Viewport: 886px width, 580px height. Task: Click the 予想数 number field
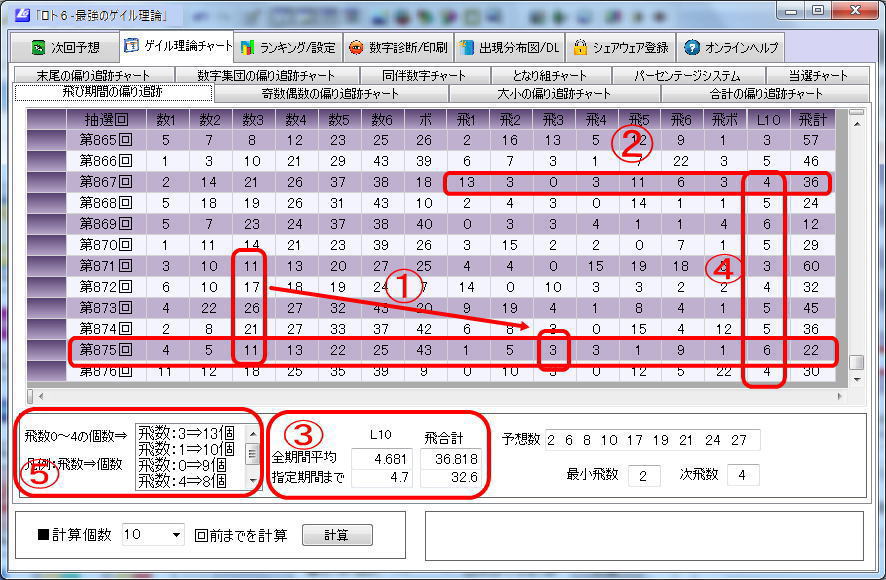pos(653,441)
